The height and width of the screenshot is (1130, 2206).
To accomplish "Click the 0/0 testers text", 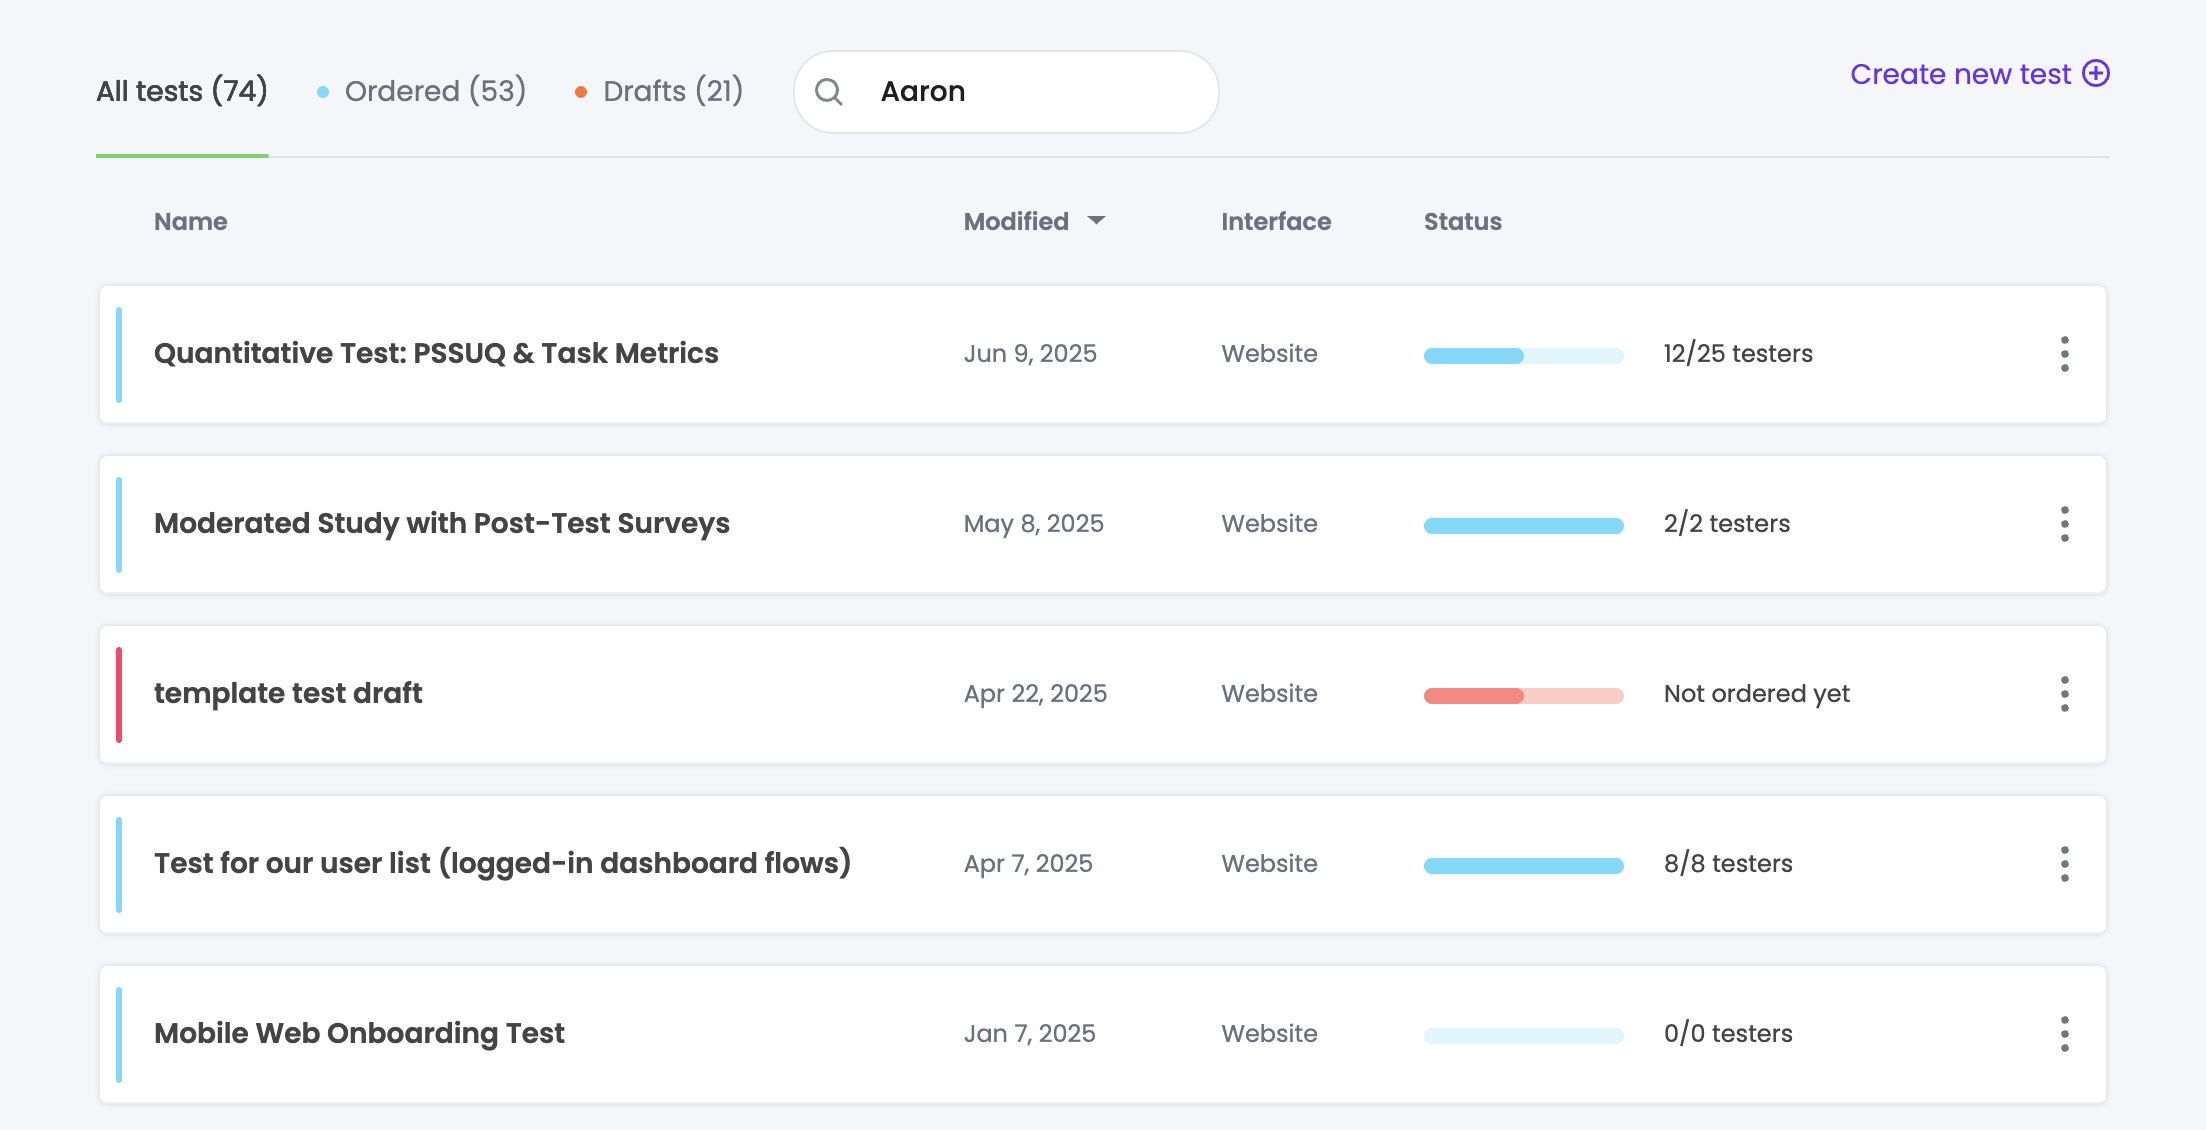I will (1728, 1033).
